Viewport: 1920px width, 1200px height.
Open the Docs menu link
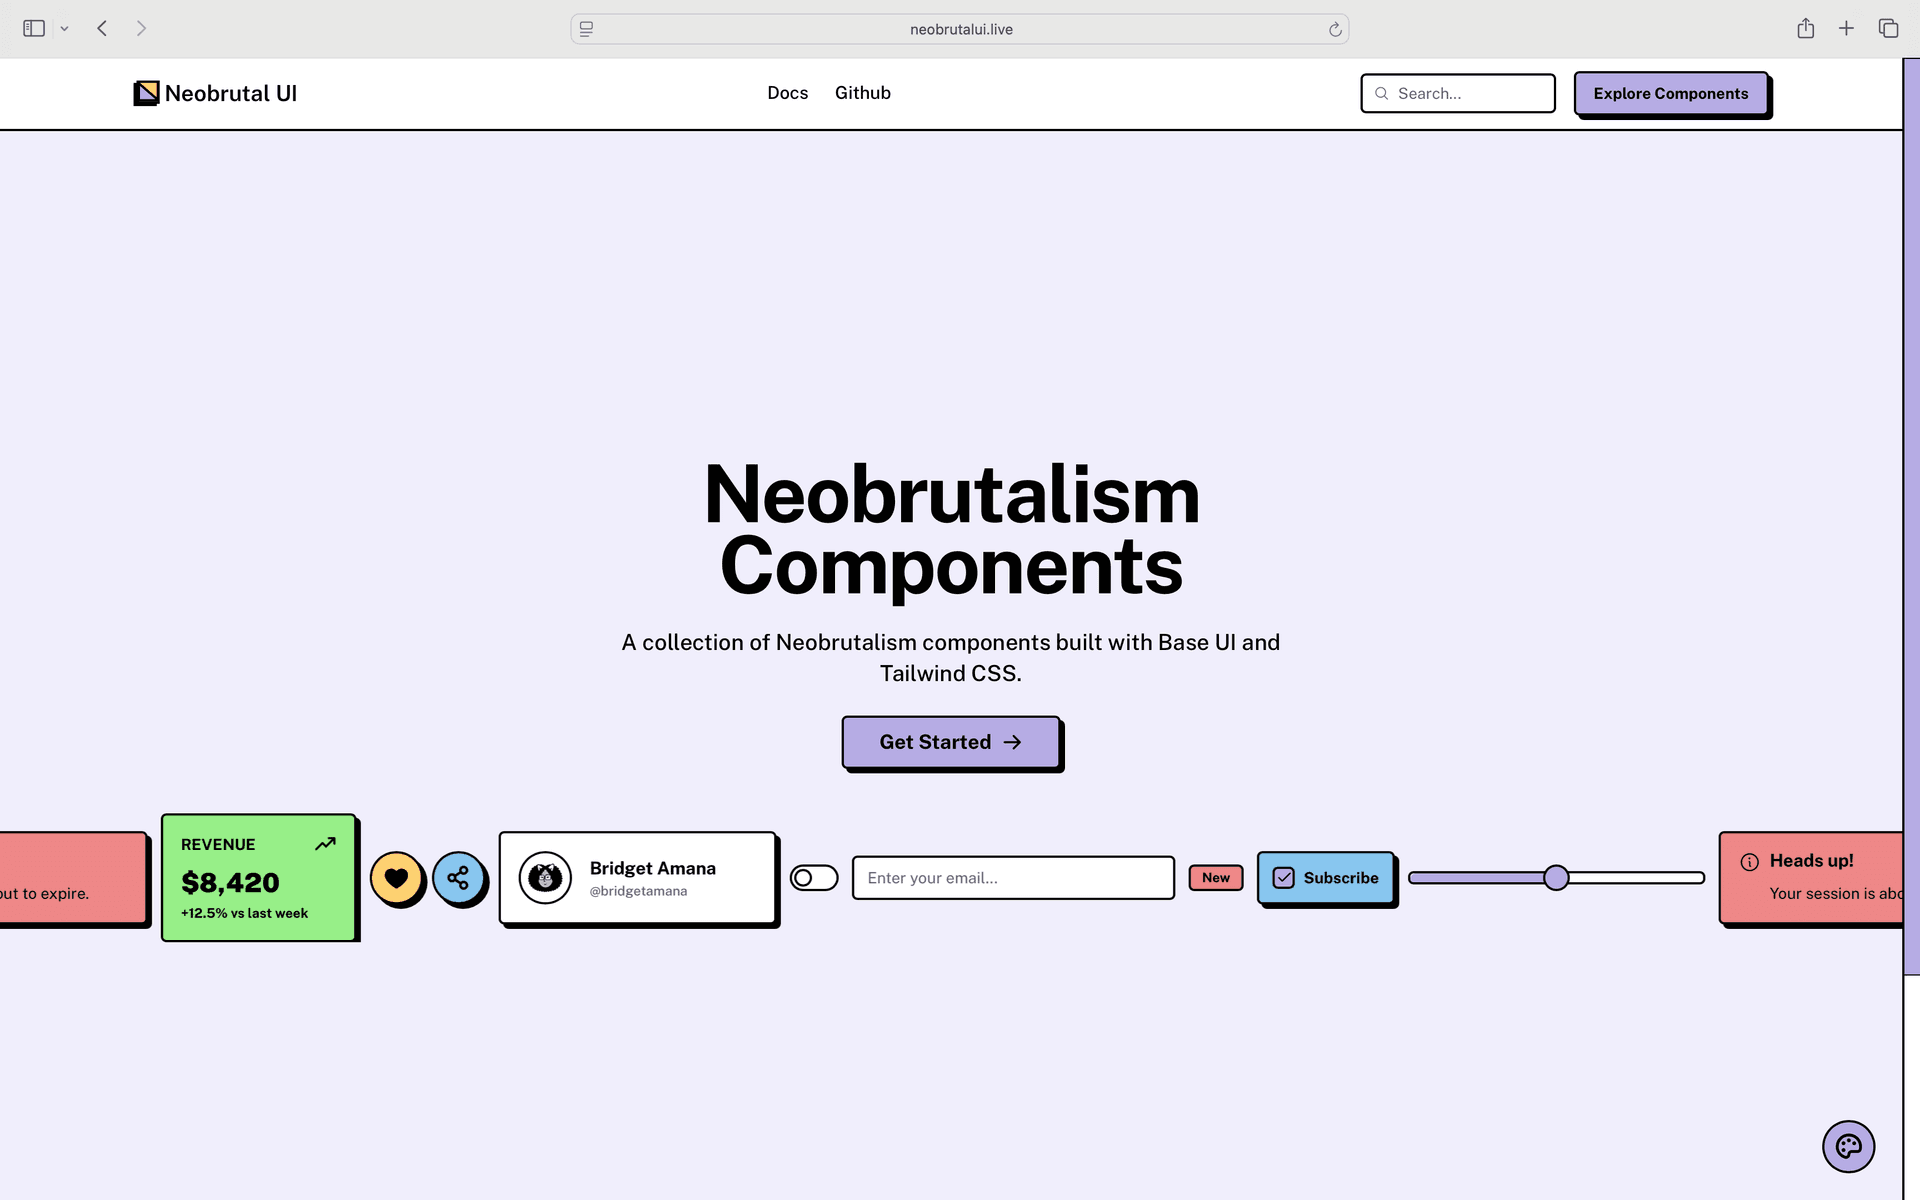click(x=787, y=93)
